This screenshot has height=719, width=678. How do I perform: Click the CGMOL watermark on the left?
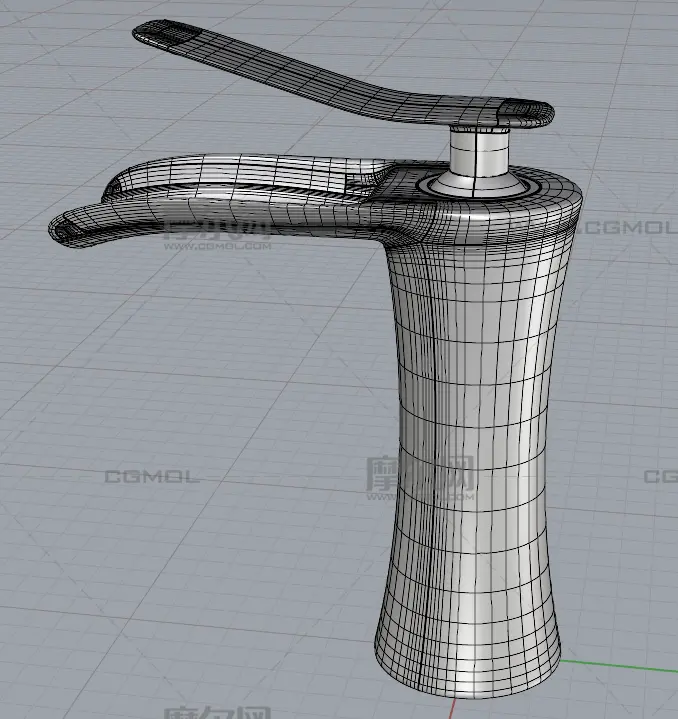152,477
